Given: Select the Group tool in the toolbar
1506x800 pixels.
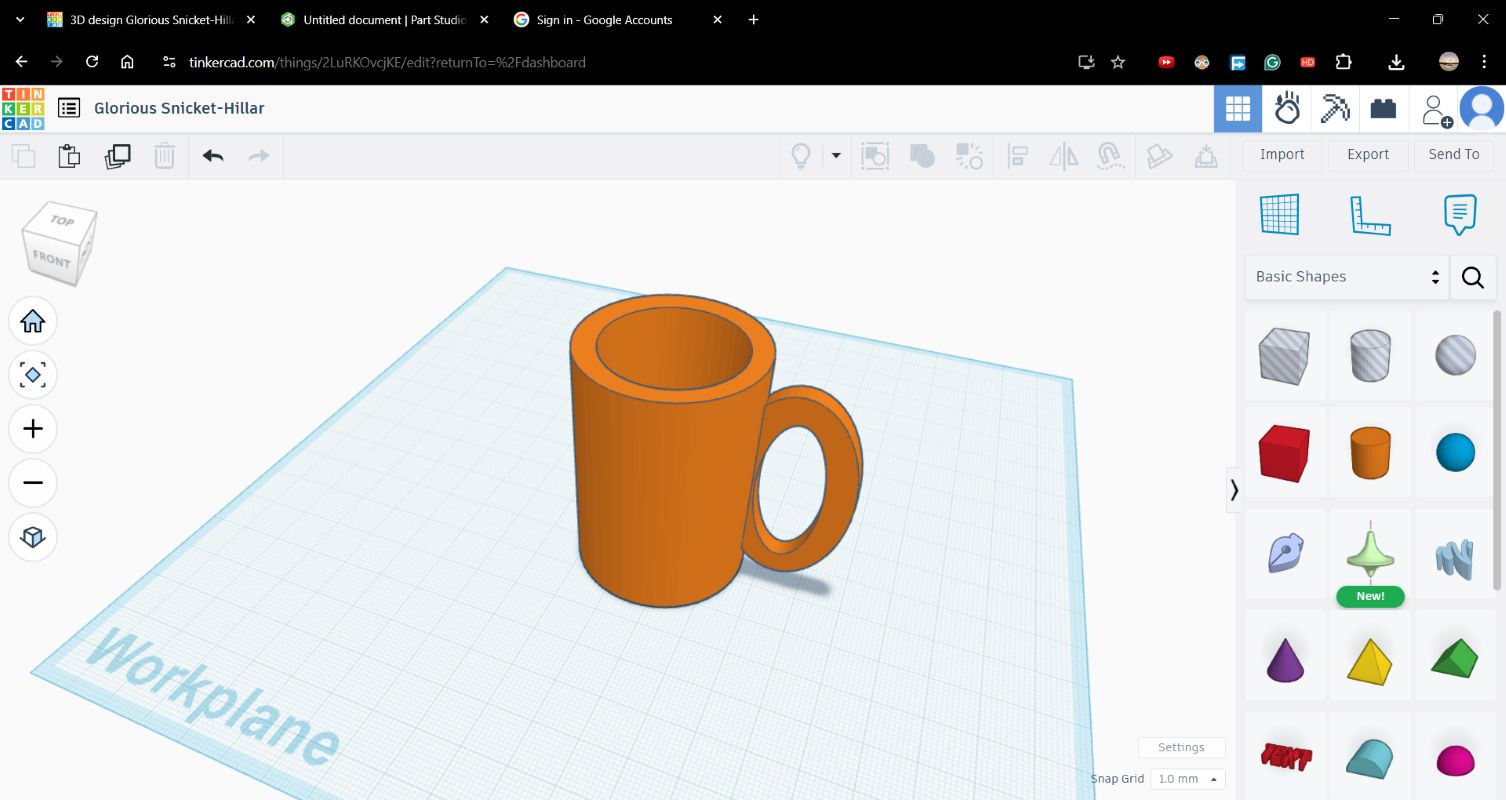Looking at the screenshot, I should click(x=921, y=156).
